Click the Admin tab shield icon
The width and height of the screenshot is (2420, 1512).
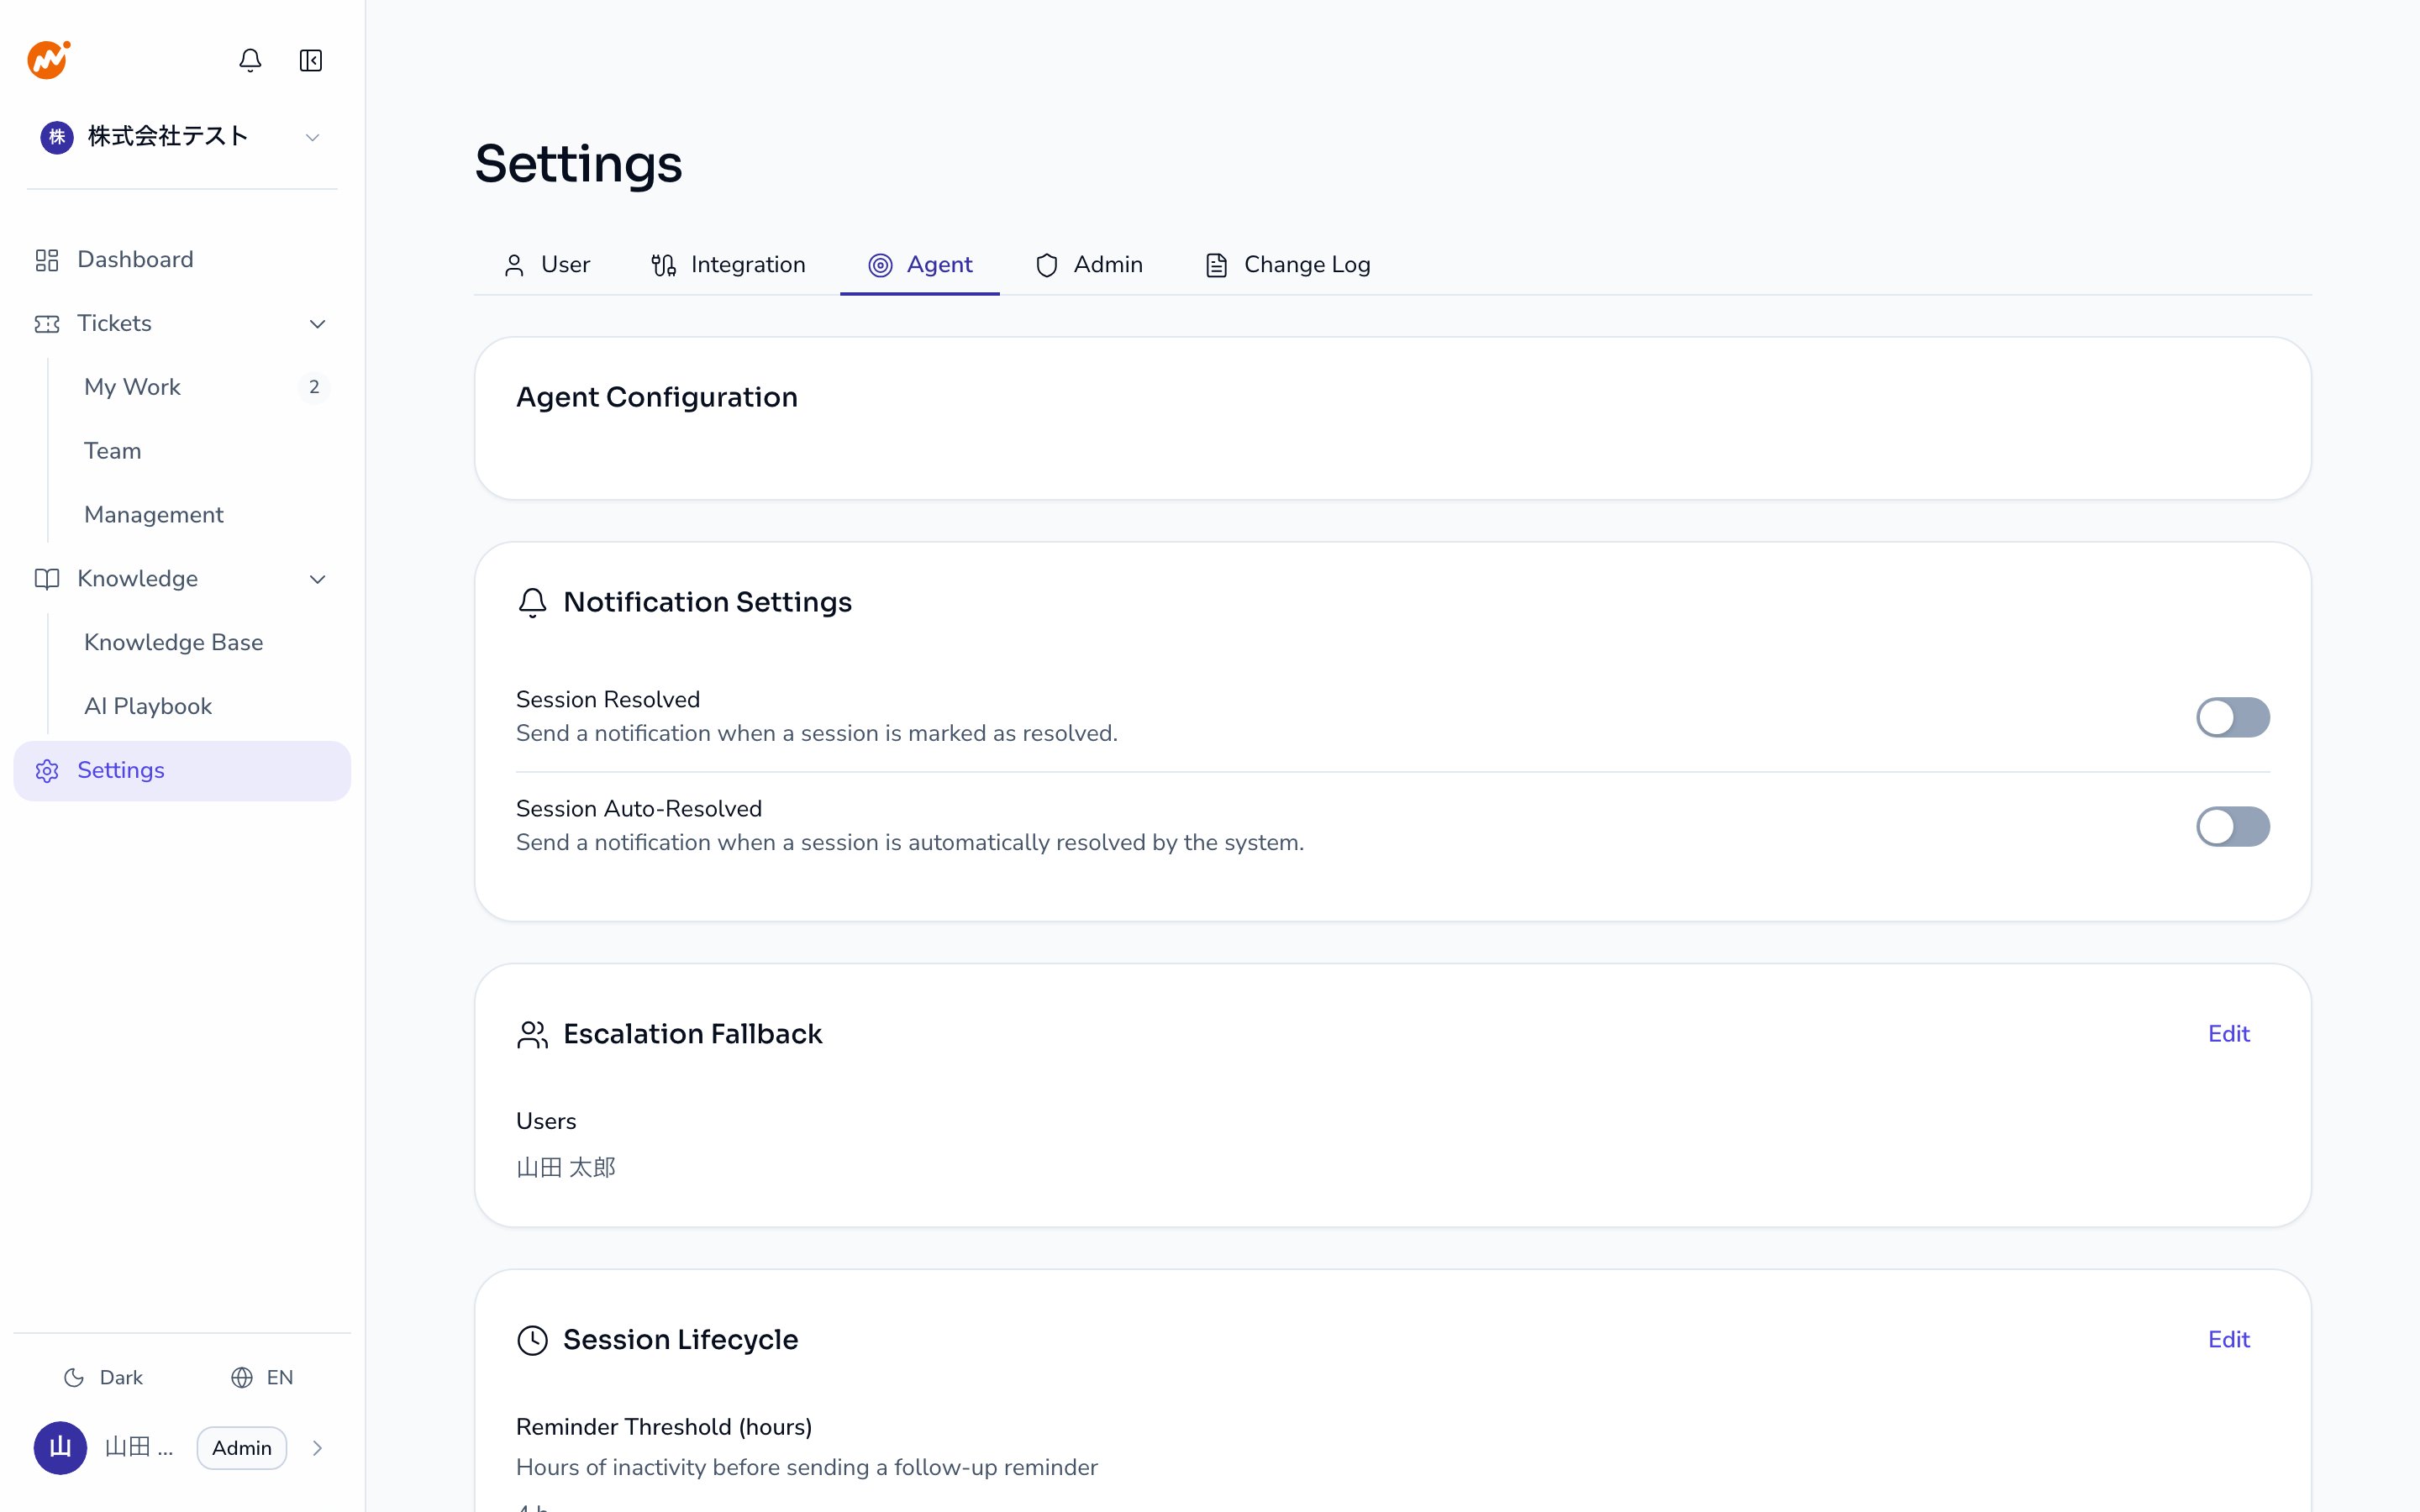point(1047,265)
